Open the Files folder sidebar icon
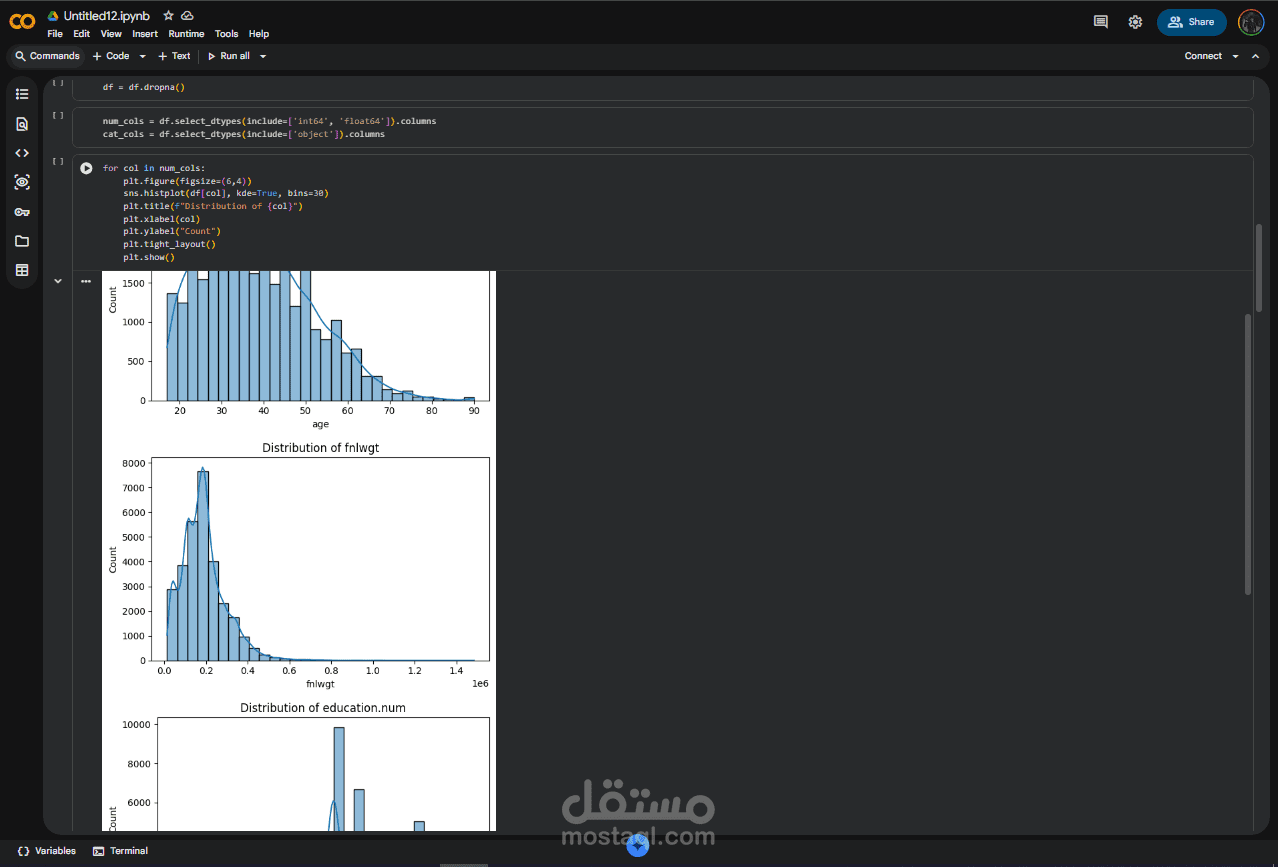1278x867 pixels. pyautogui.click(x=22, y=241)
